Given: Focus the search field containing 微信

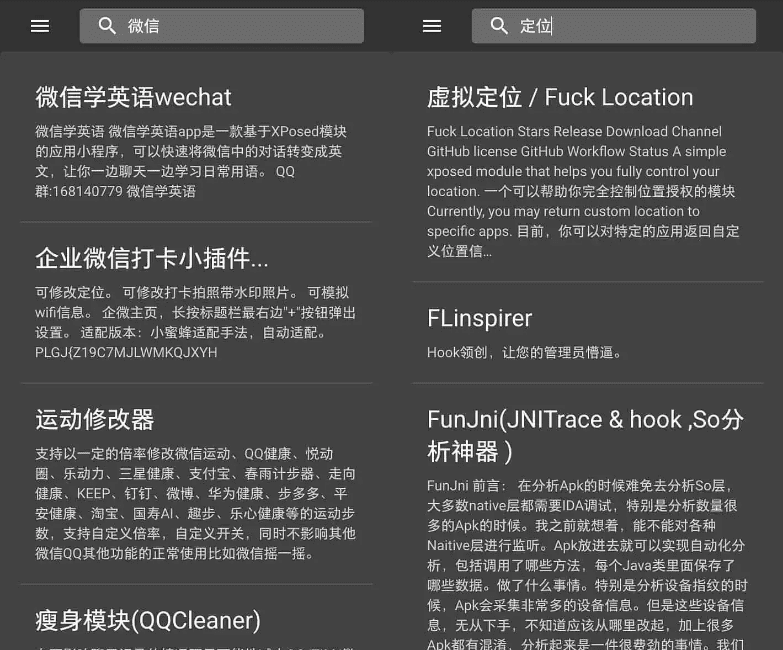Looking at the screenshot, I should coord(222,26).
